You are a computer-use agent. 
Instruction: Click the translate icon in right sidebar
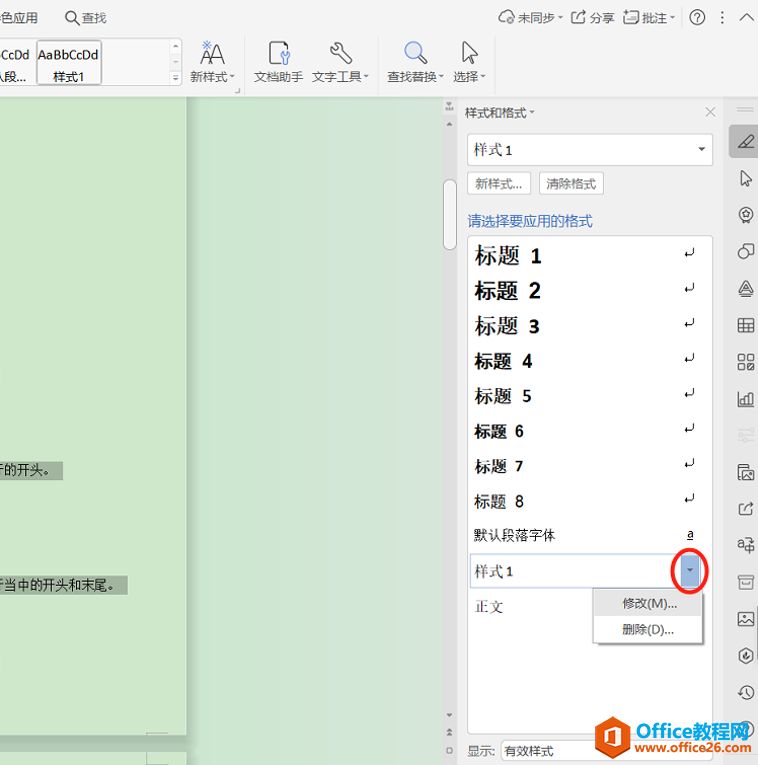click(745, 545)
